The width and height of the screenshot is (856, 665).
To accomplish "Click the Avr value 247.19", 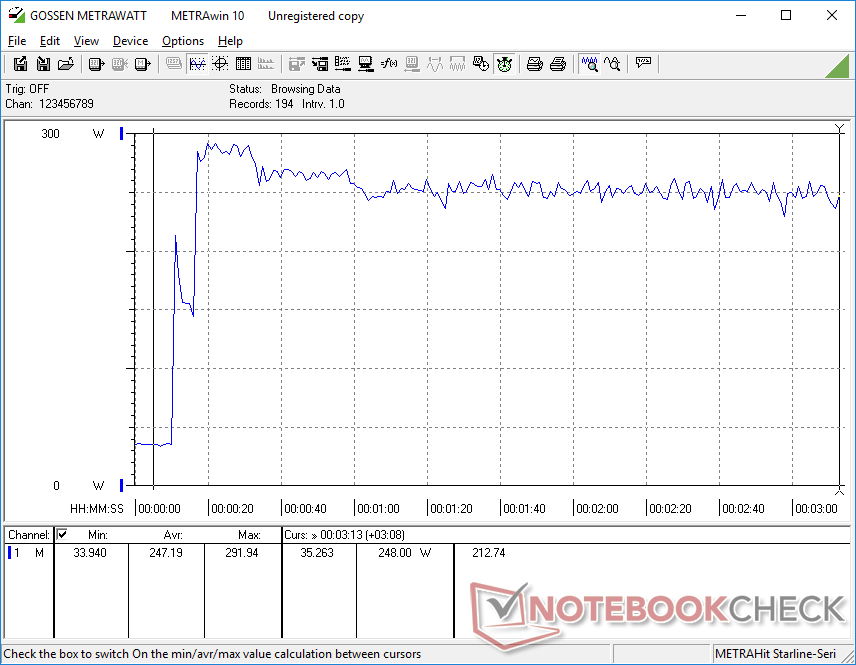I will click(166, 553).
